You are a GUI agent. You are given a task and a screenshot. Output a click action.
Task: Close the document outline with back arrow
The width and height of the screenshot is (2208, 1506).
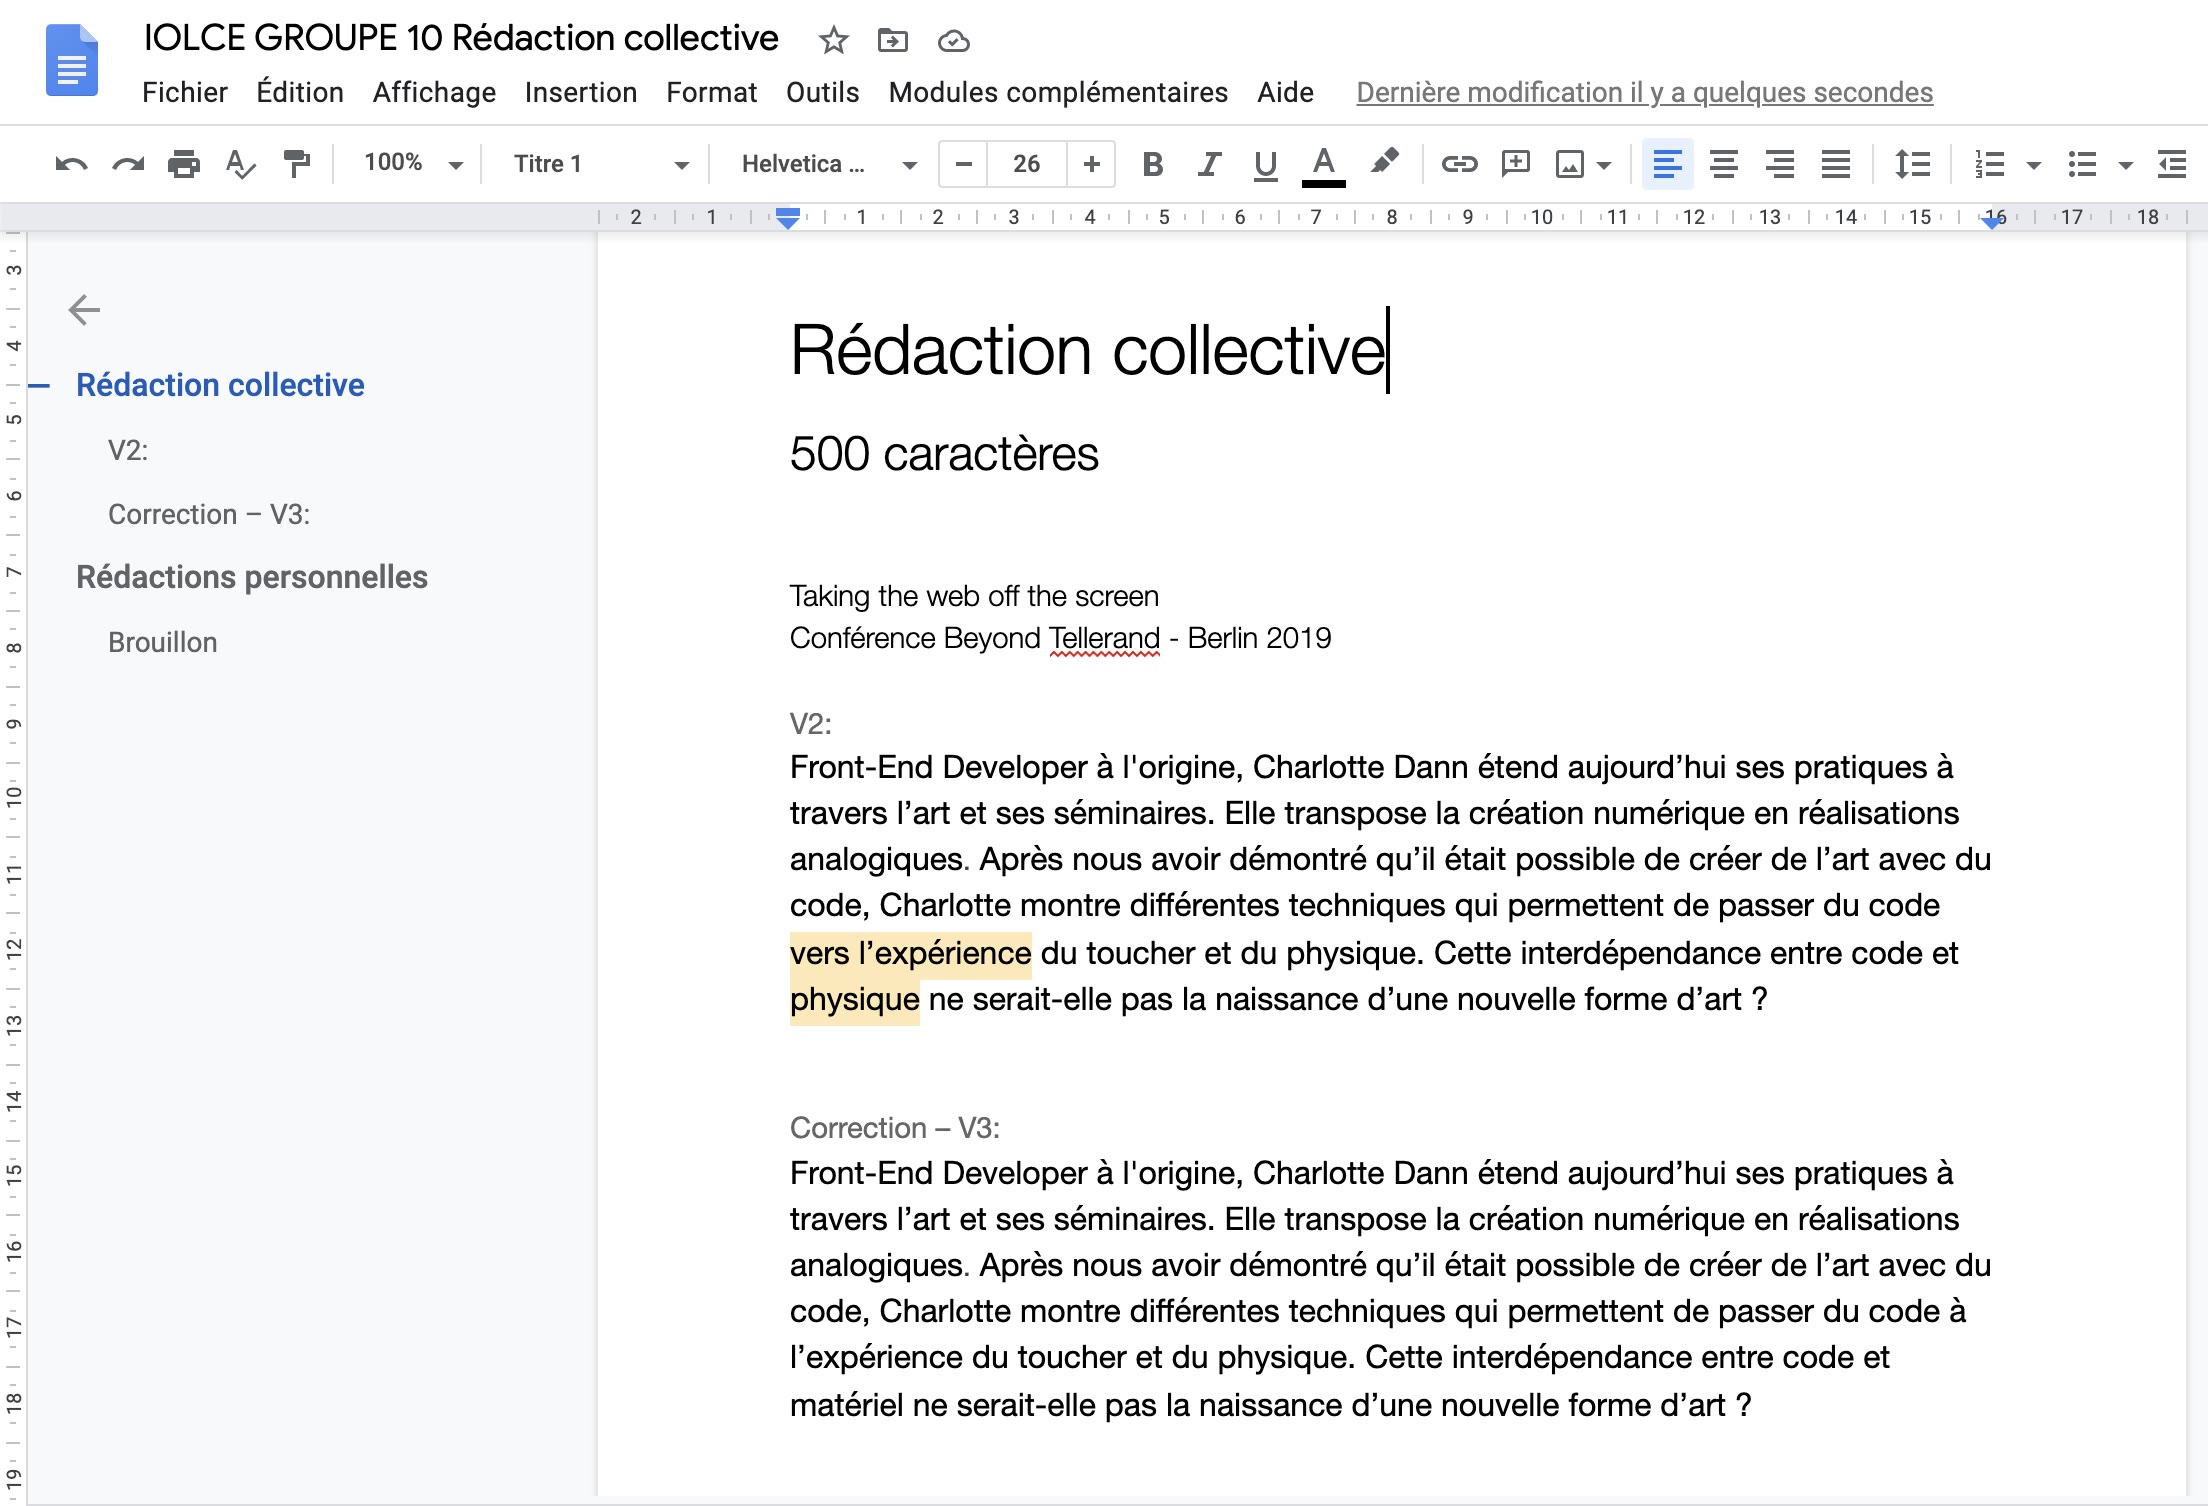point(84,310)
